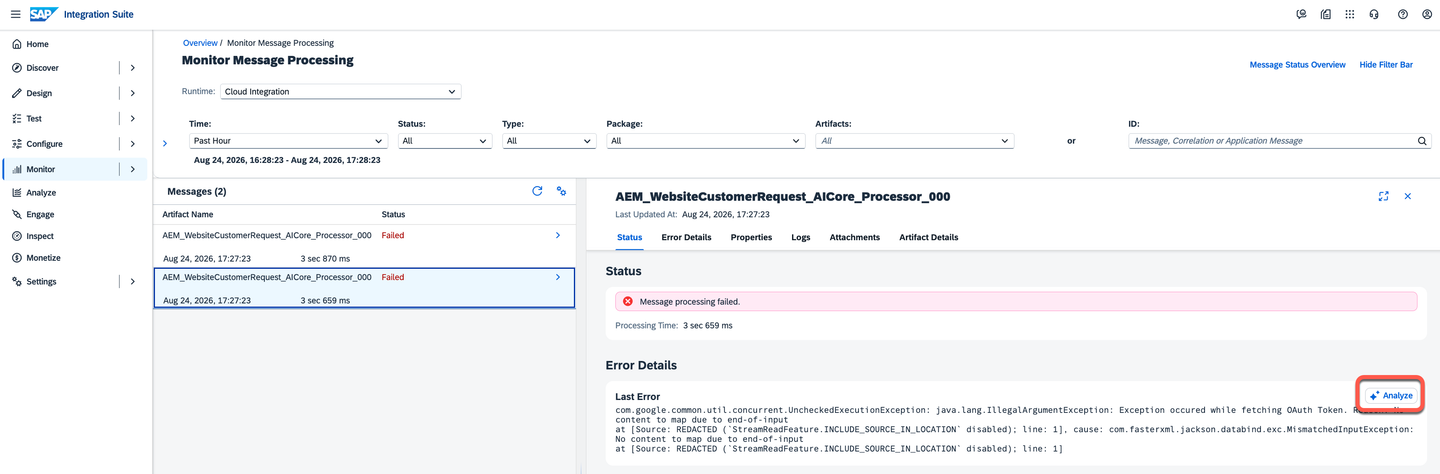Refresh the Messages list
Image resolution: width=1440 pixels, height=474 pixels.
pos(537,191)
